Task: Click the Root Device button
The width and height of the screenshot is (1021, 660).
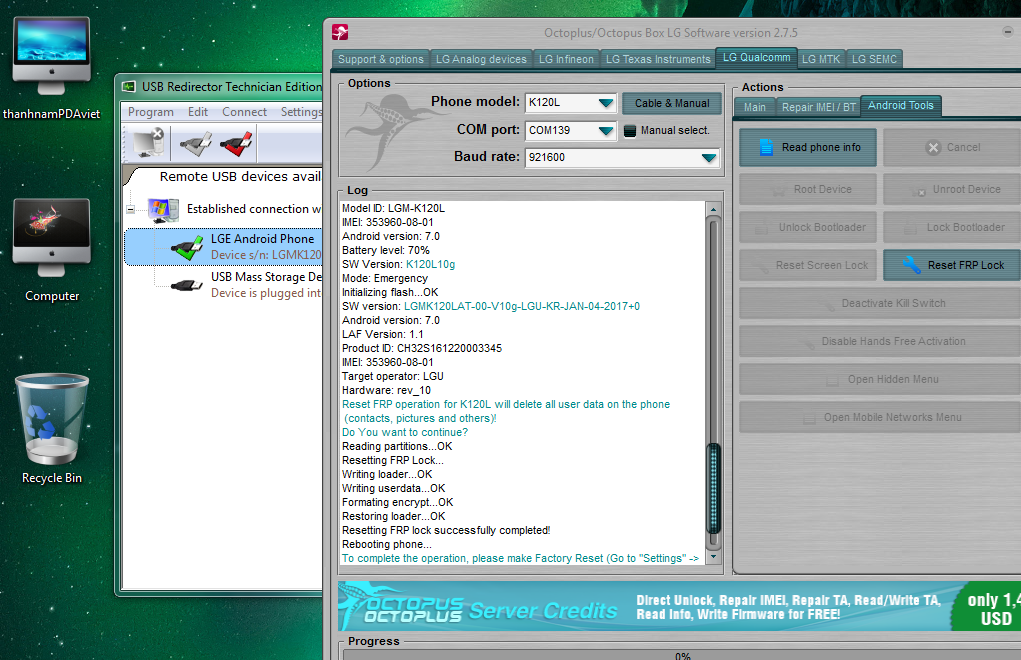Action: tap(807, 189)
